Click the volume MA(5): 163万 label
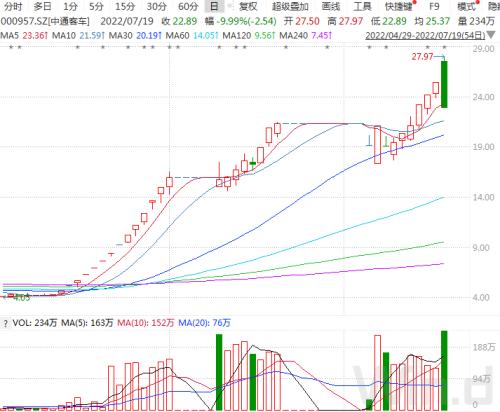 [87, 323]
